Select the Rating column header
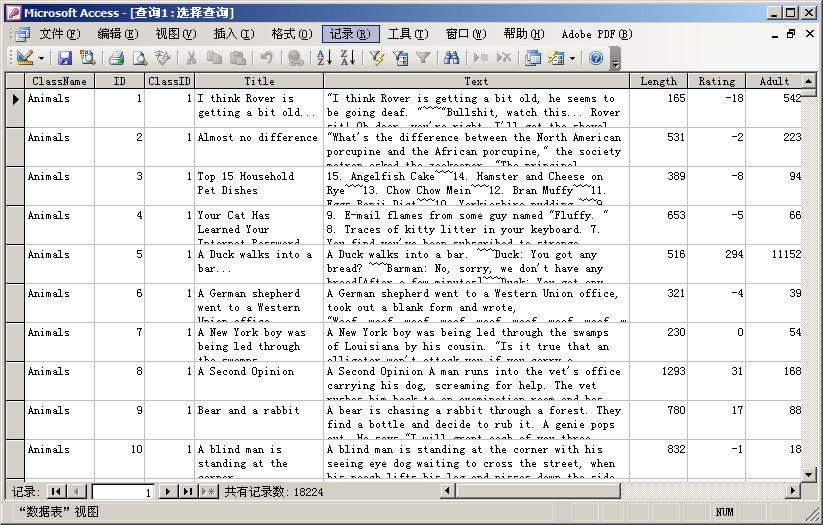 716,81
